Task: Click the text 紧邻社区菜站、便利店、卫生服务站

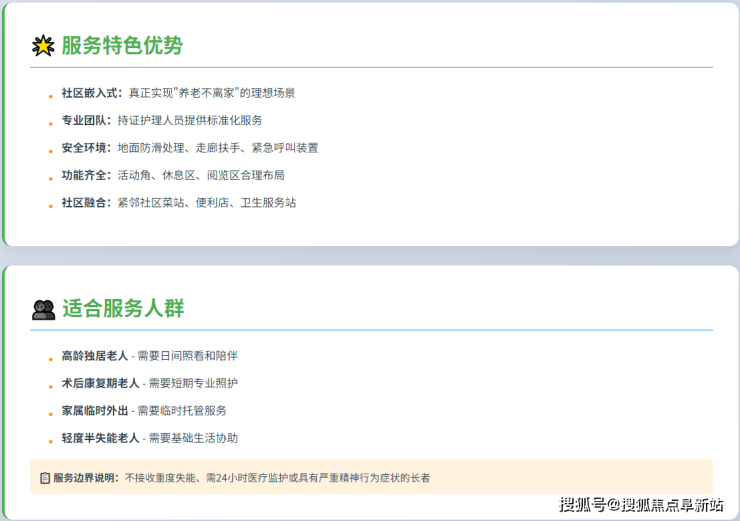Action: 206,203
